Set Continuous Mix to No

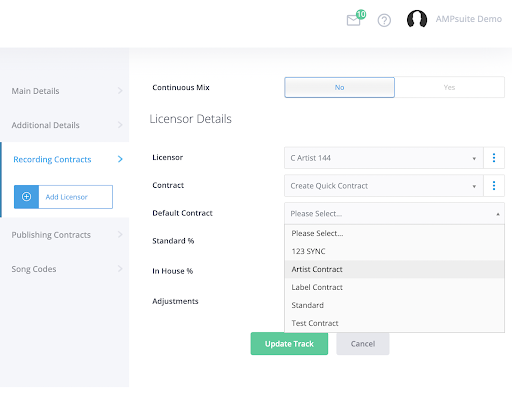(x=339, y=87)
